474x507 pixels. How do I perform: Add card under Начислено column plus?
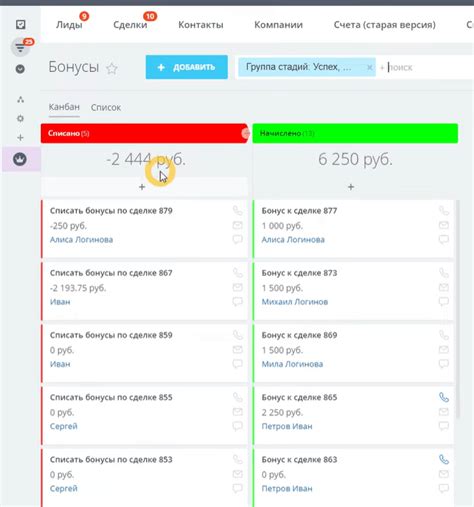[351, 187]
